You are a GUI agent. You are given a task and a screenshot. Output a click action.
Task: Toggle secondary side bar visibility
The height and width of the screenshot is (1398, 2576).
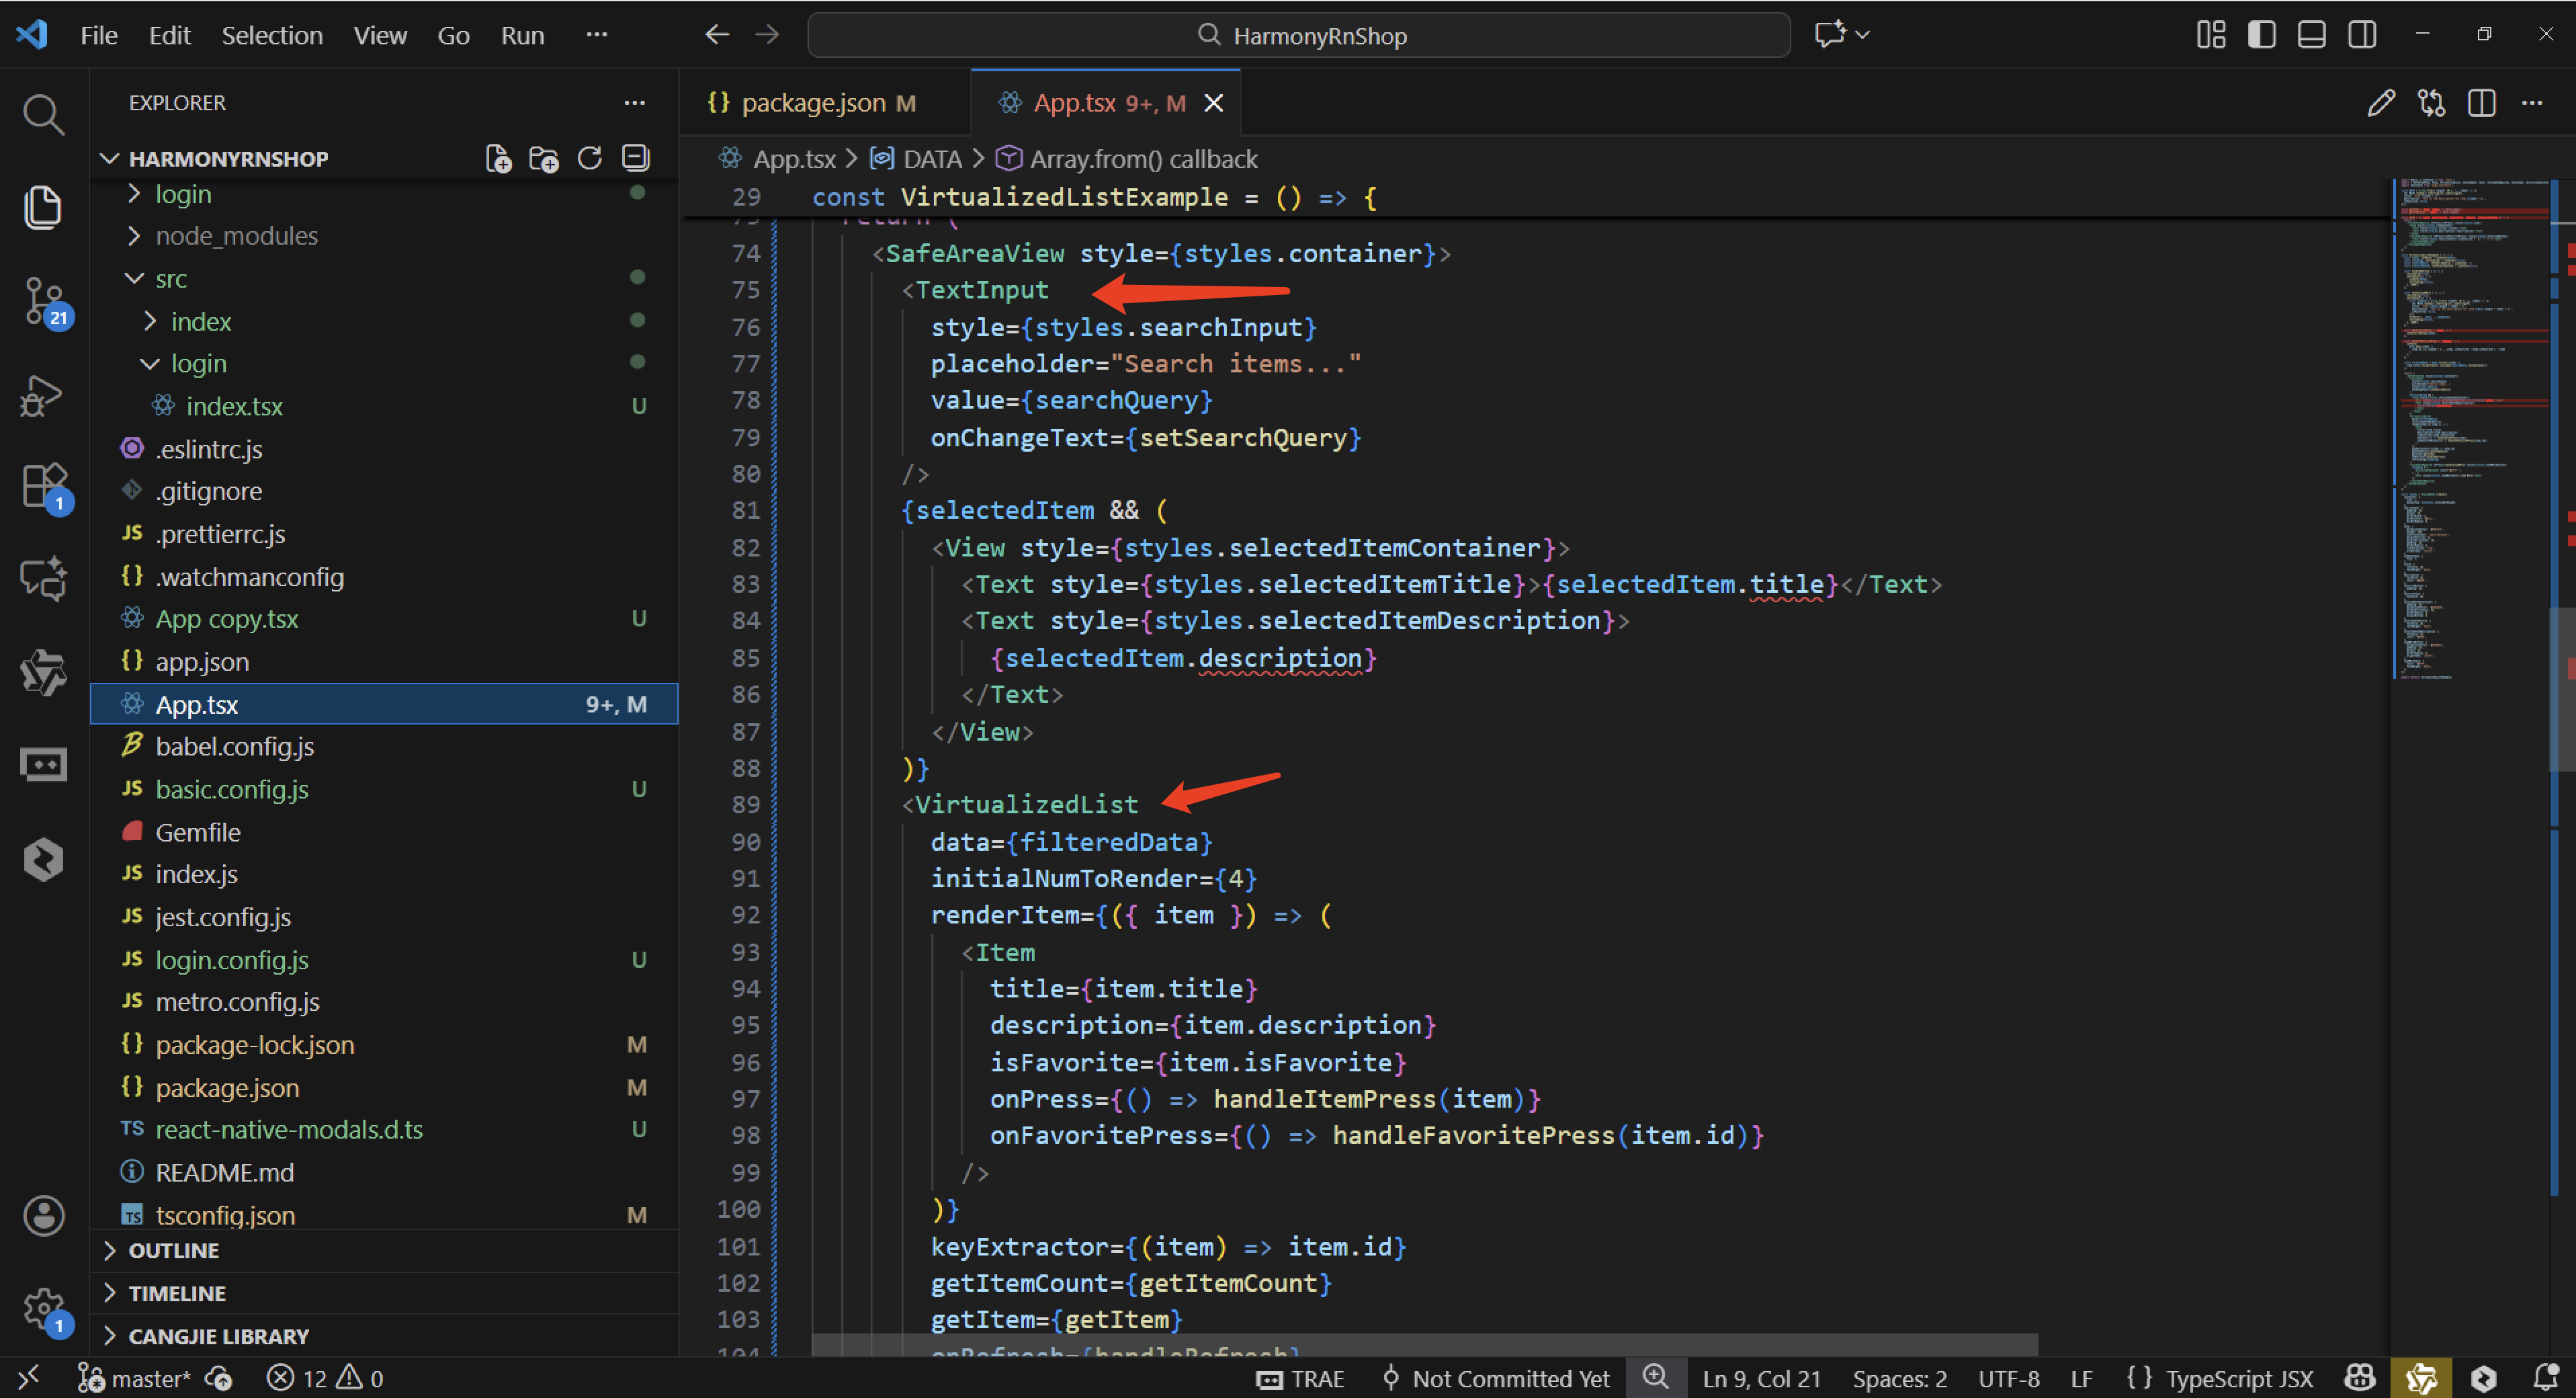pyautogui.click(x=2362, y=35)
